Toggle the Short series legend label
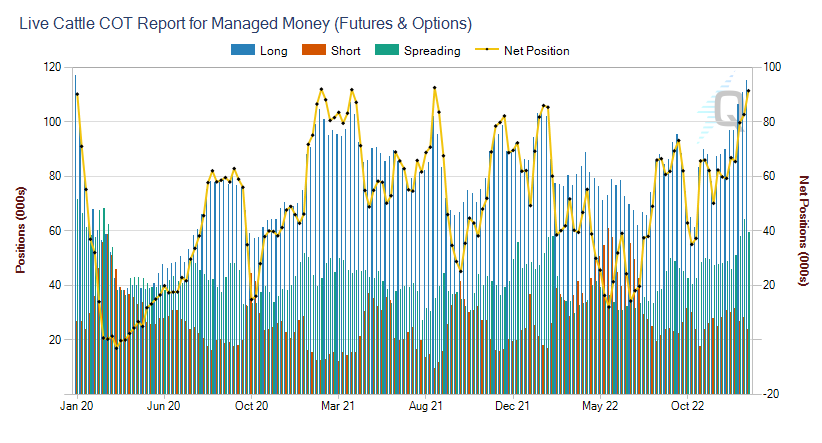Image resolution: width=822 pixels, height=443 pixels. [345, 51]
